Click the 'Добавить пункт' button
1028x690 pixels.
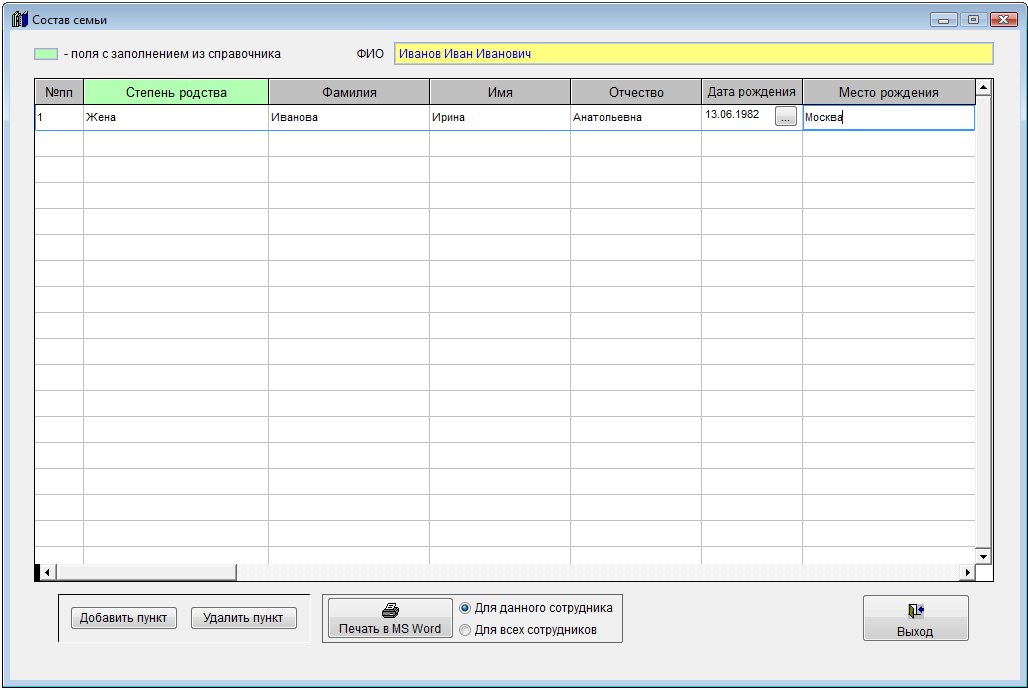coord(123,618)
